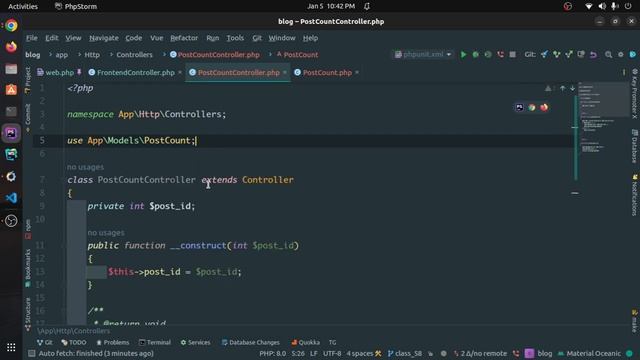The width and height of the screenshot is (640, 360).
Task: Open the File menu
Action: click(32, 38)
